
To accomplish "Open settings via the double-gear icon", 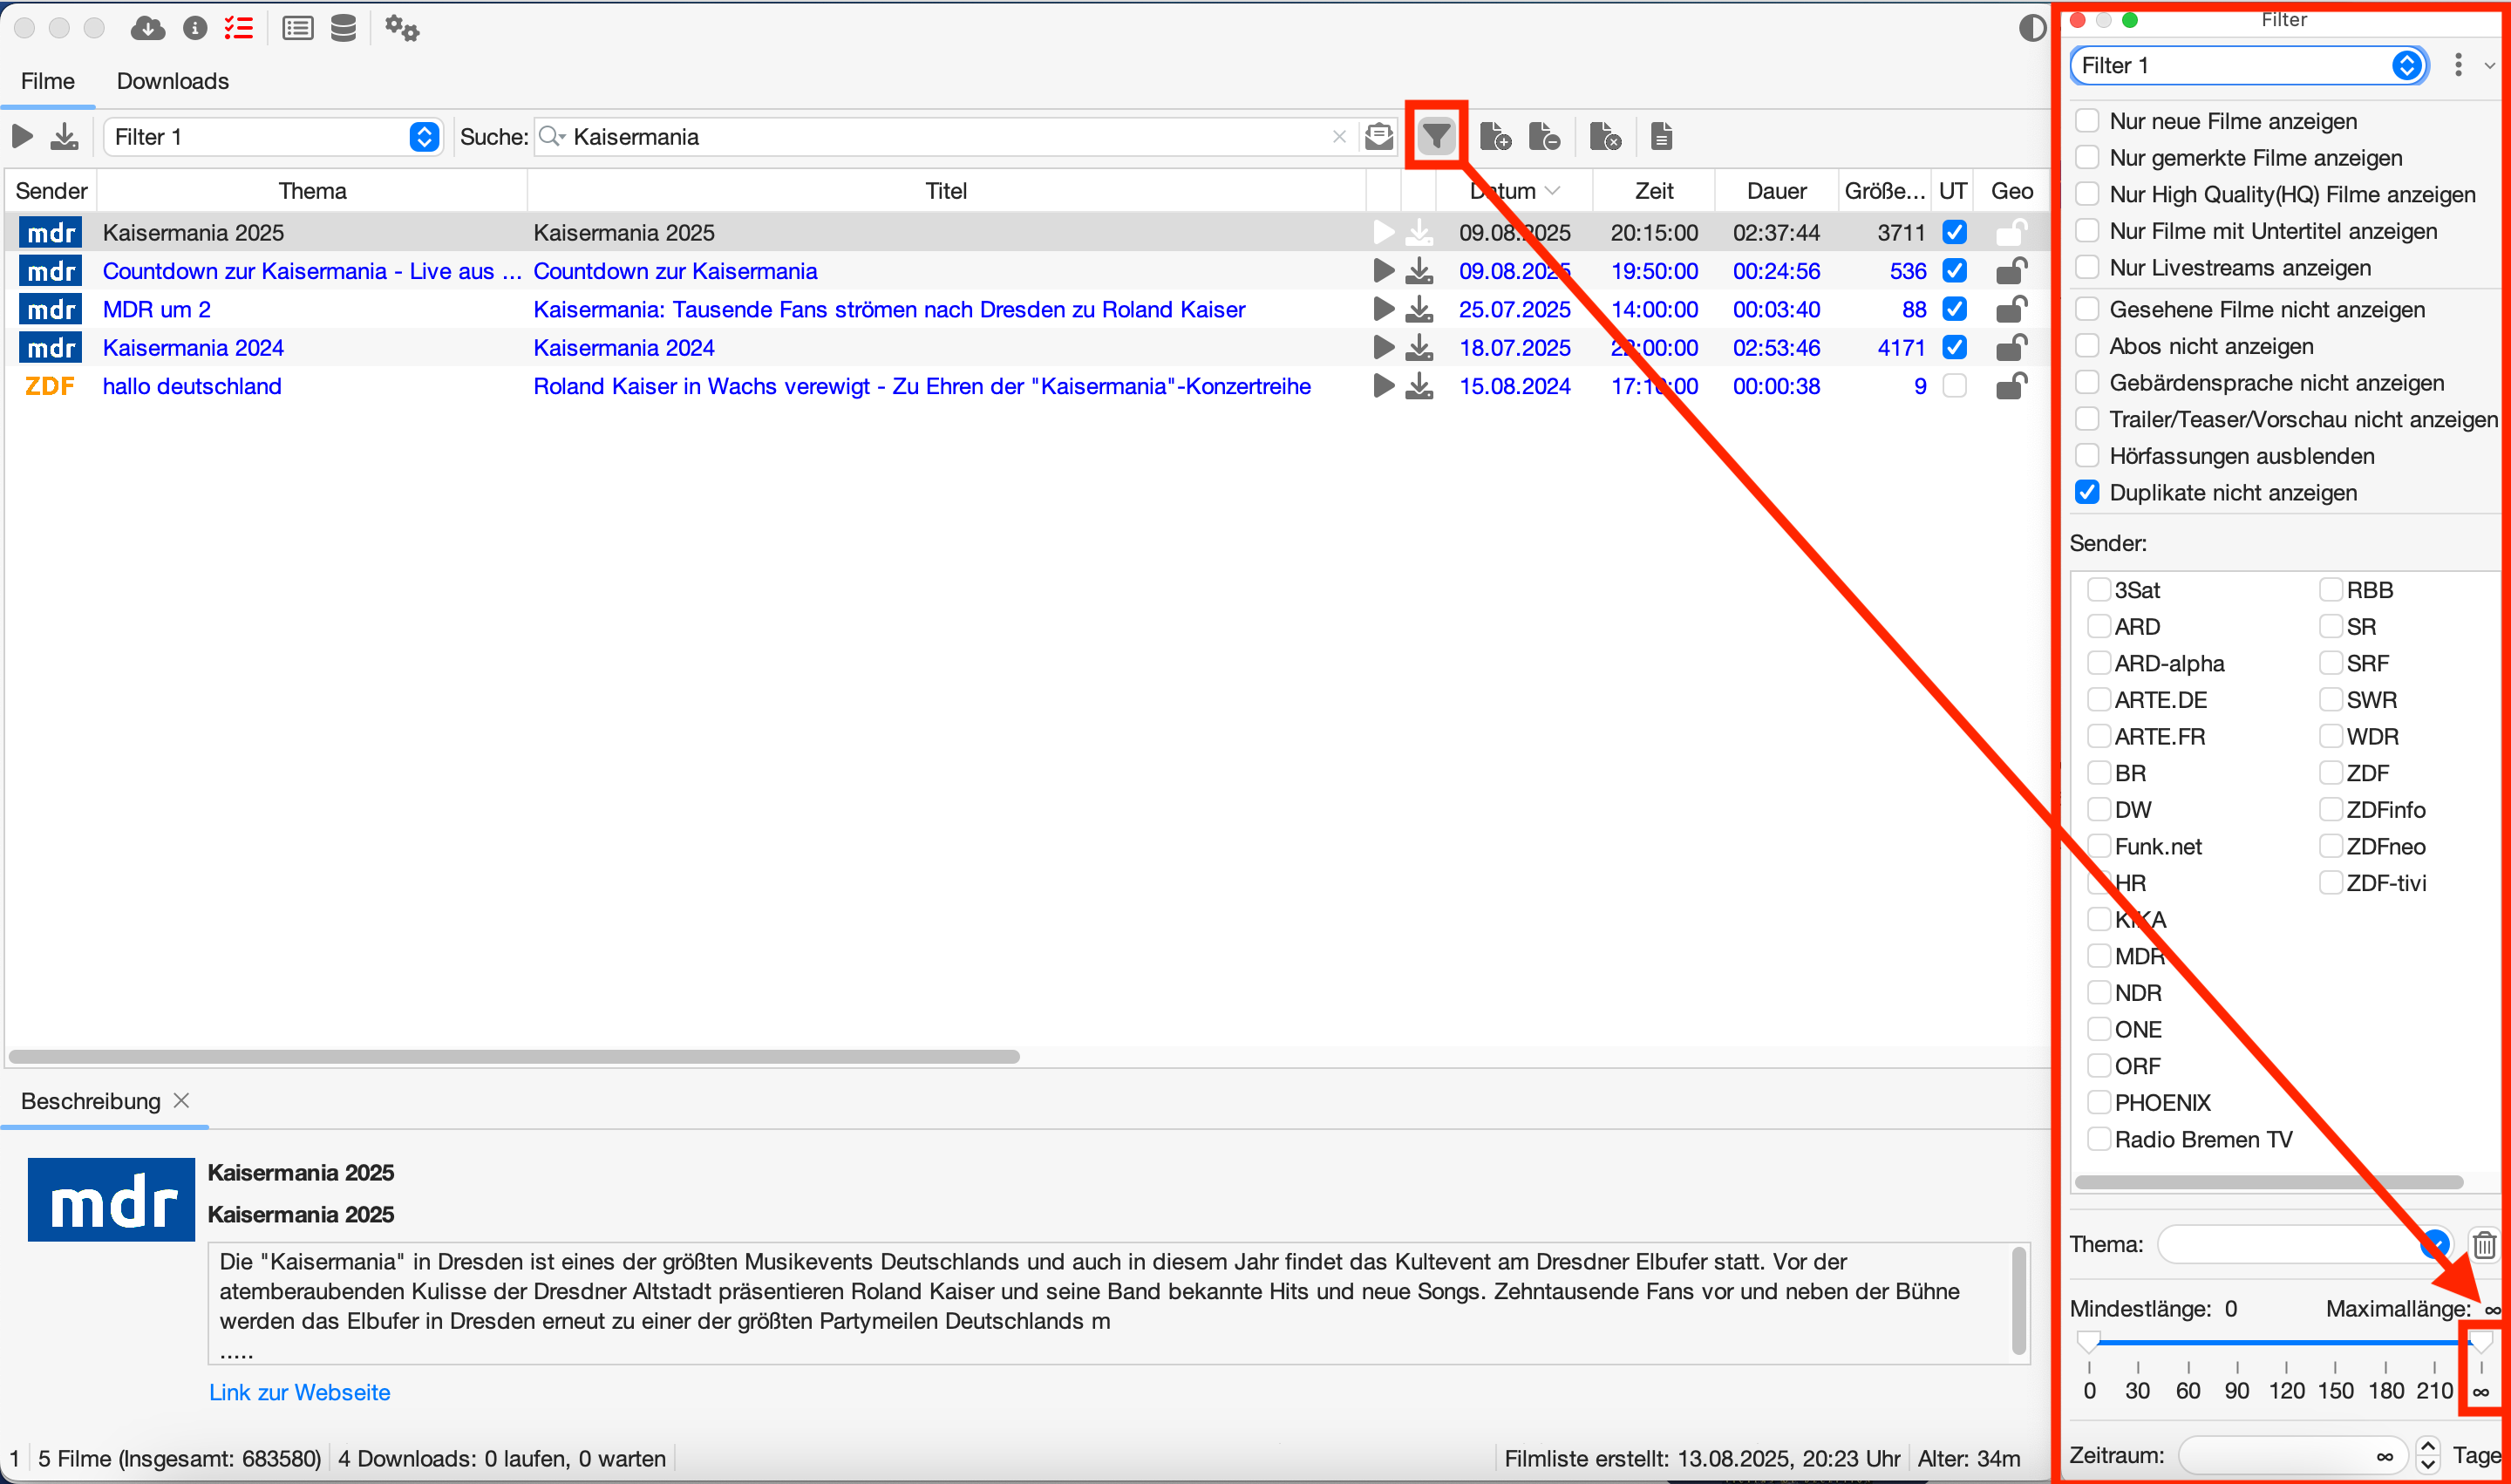I will pos(402,28).
